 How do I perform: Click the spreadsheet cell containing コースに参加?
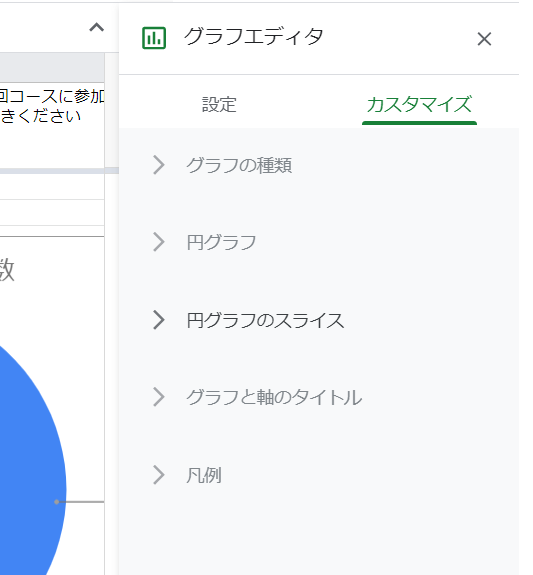click(52, 125)
